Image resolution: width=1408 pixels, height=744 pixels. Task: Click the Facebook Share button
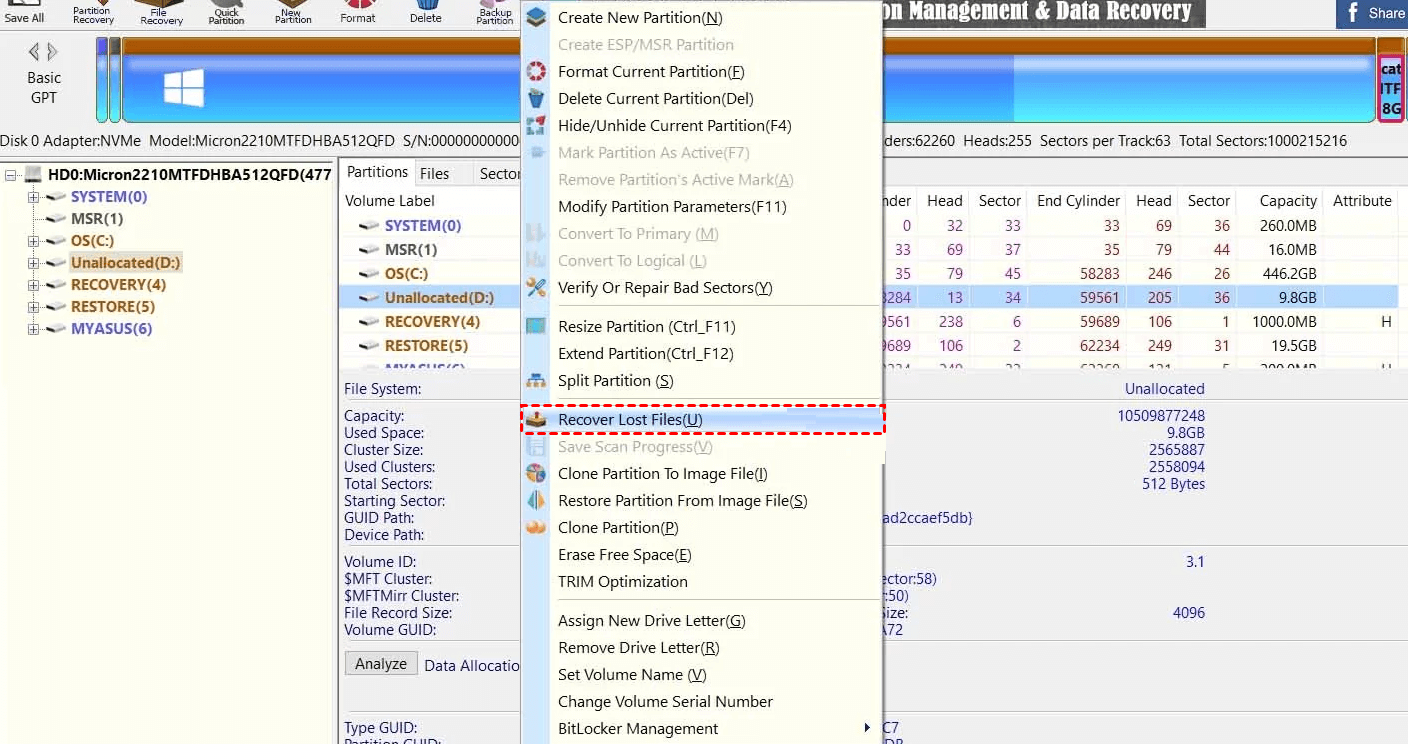point(1372,13)
